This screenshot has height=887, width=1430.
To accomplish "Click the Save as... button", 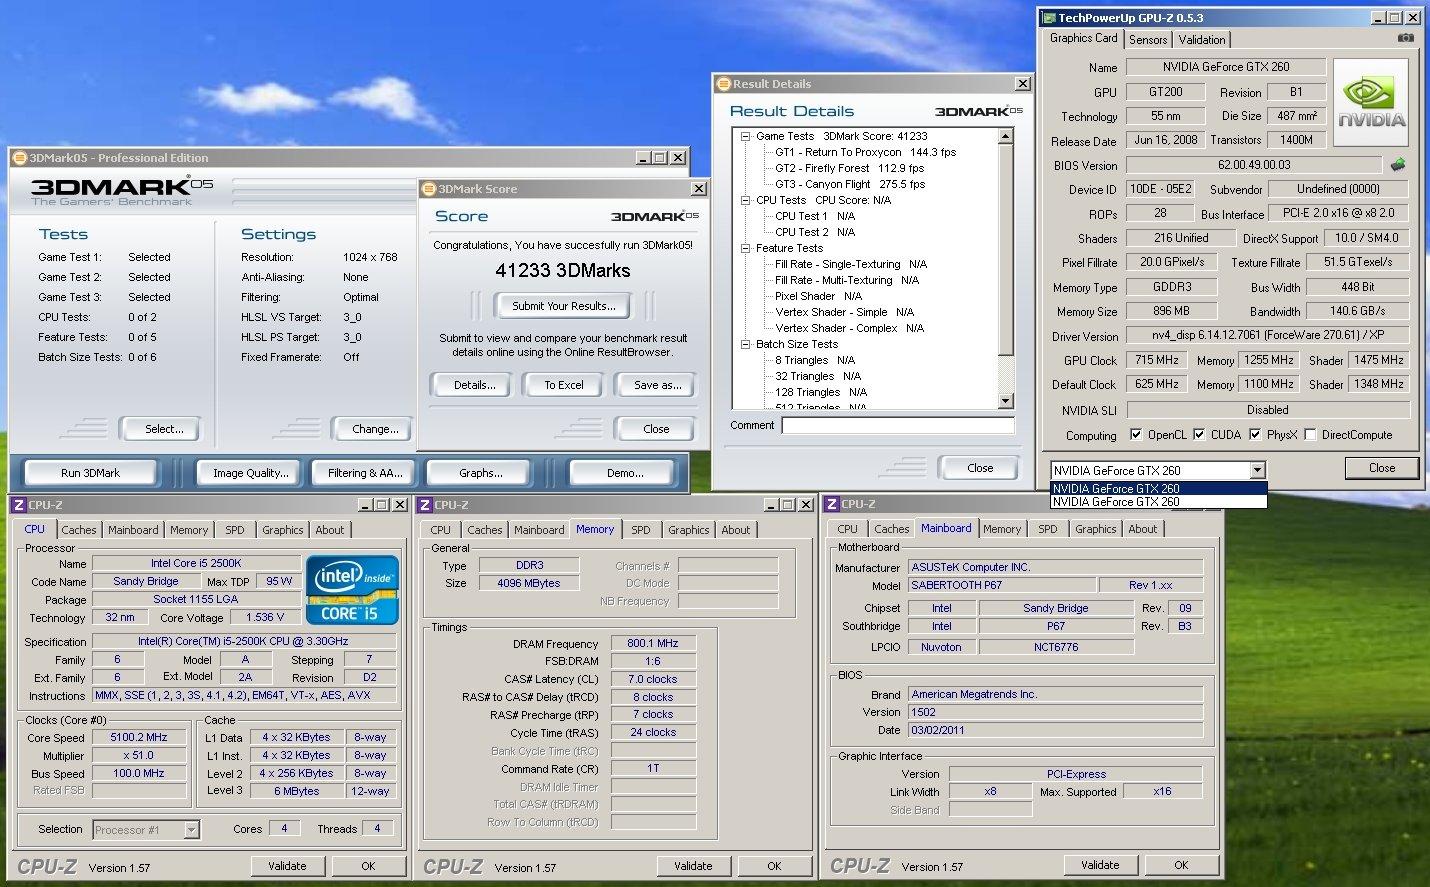I will (657, 385).
